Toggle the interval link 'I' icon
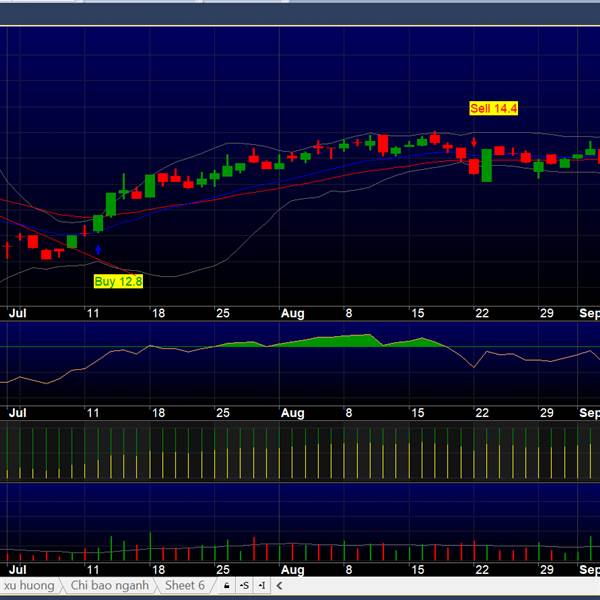 coord(262,585)
